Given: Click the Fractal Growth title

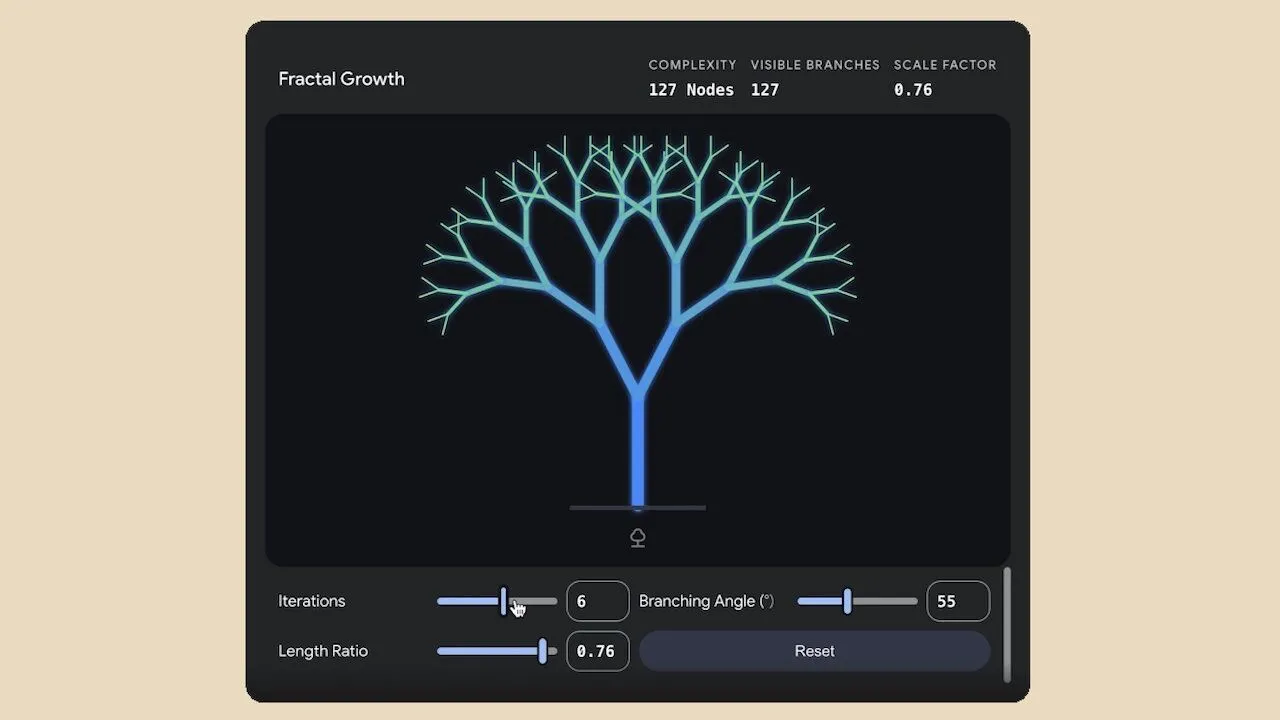Looking at the screenshot, I should pos(341,79).
